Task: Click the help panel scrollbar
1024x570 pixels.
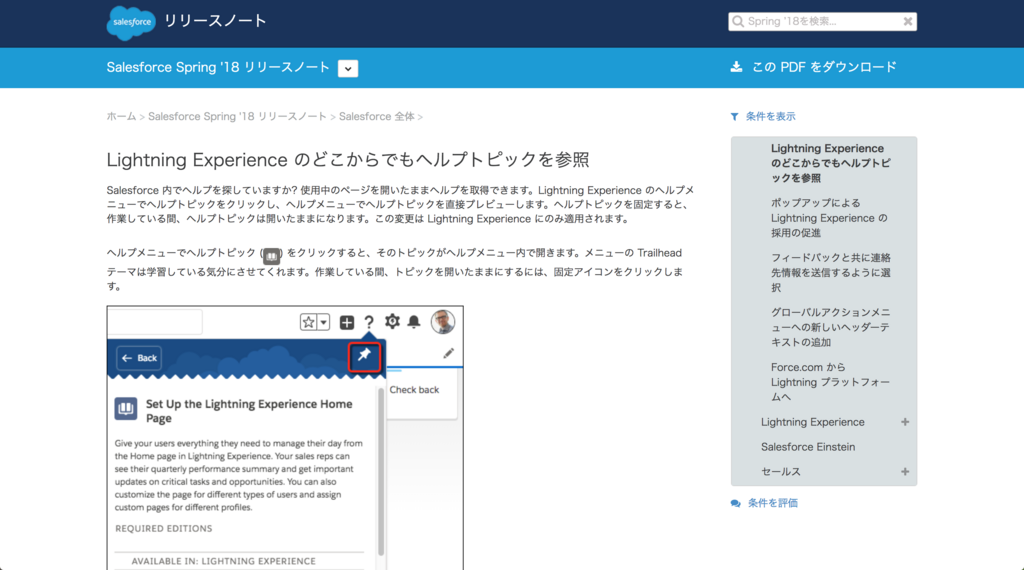Action: coord(381,471)
